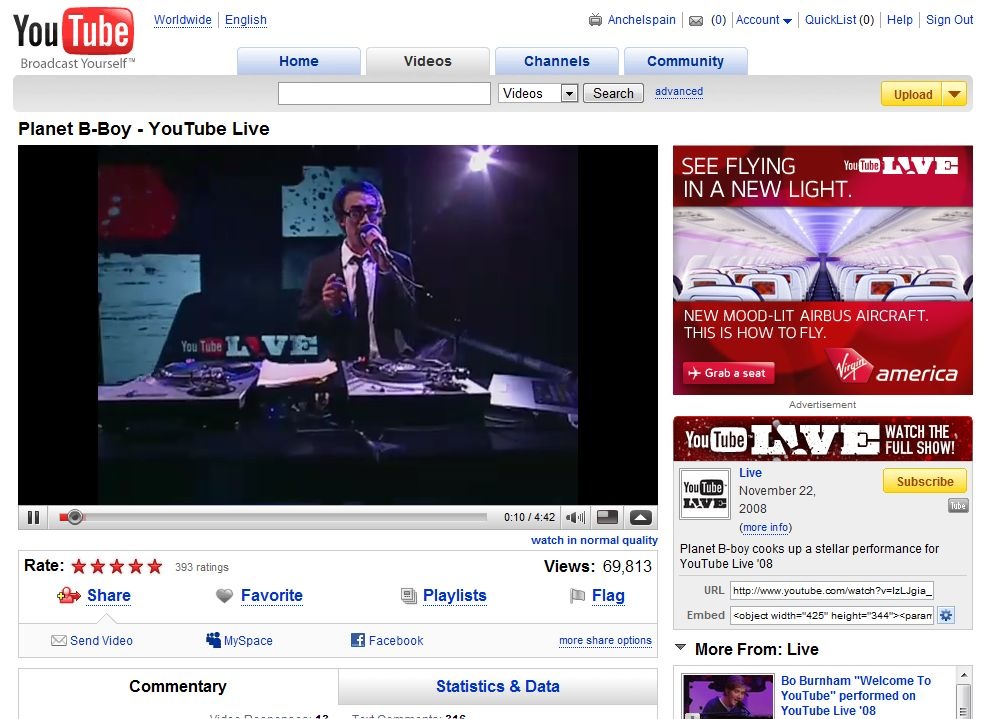Open the Community tab

click(x=685, y=61)
